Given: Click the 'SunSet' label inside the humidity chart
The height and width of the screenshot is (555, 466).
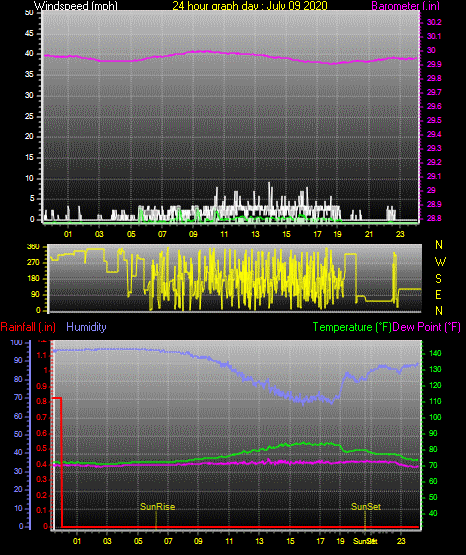Looking at the screenshot, I should (x=366, y=507).
